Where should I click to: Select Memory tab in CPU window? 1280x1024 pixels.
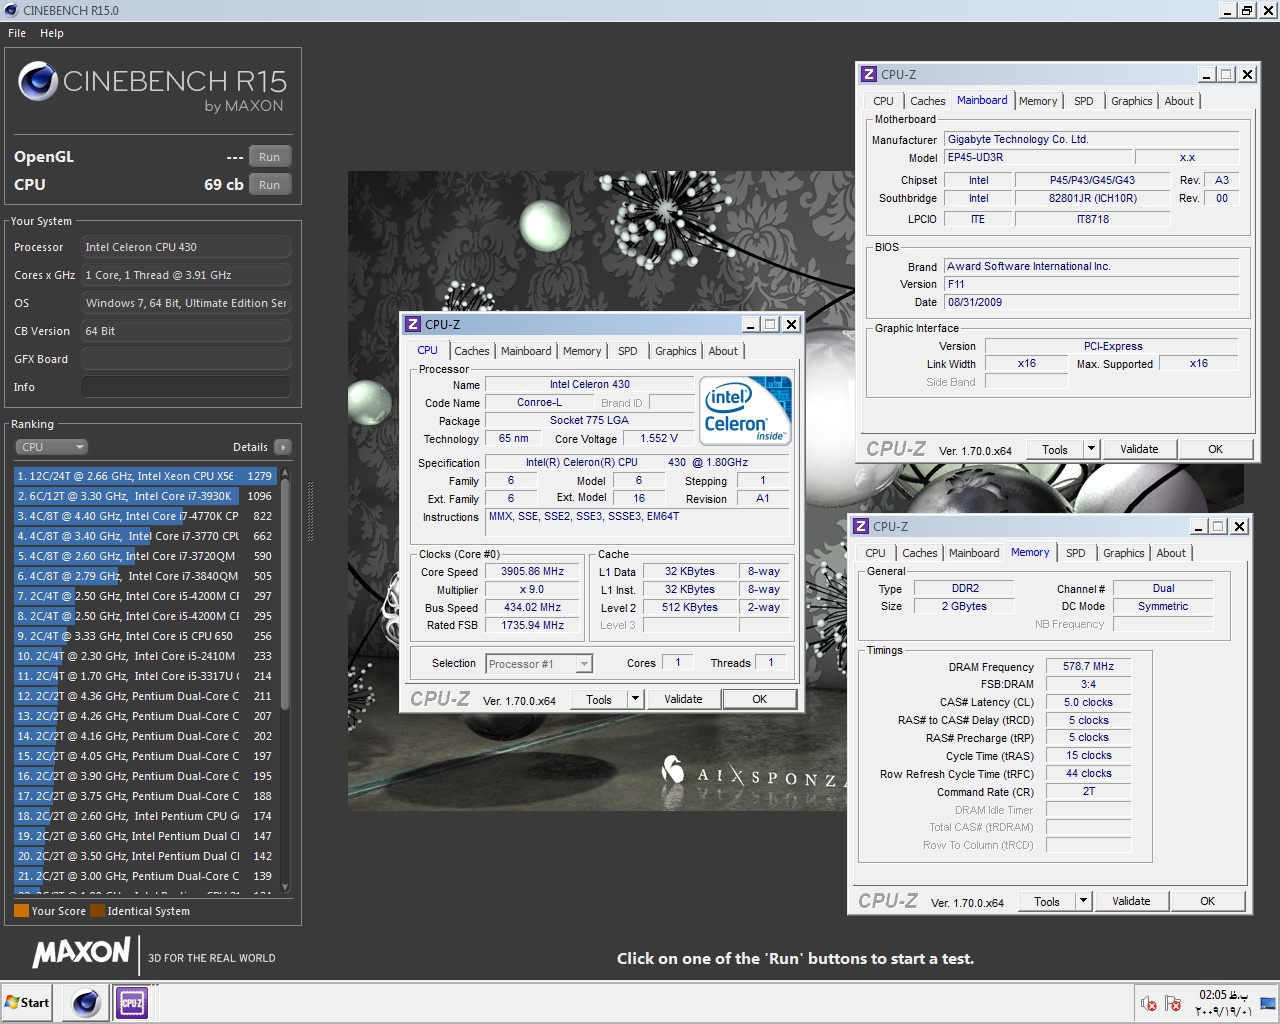coord(582,351)
